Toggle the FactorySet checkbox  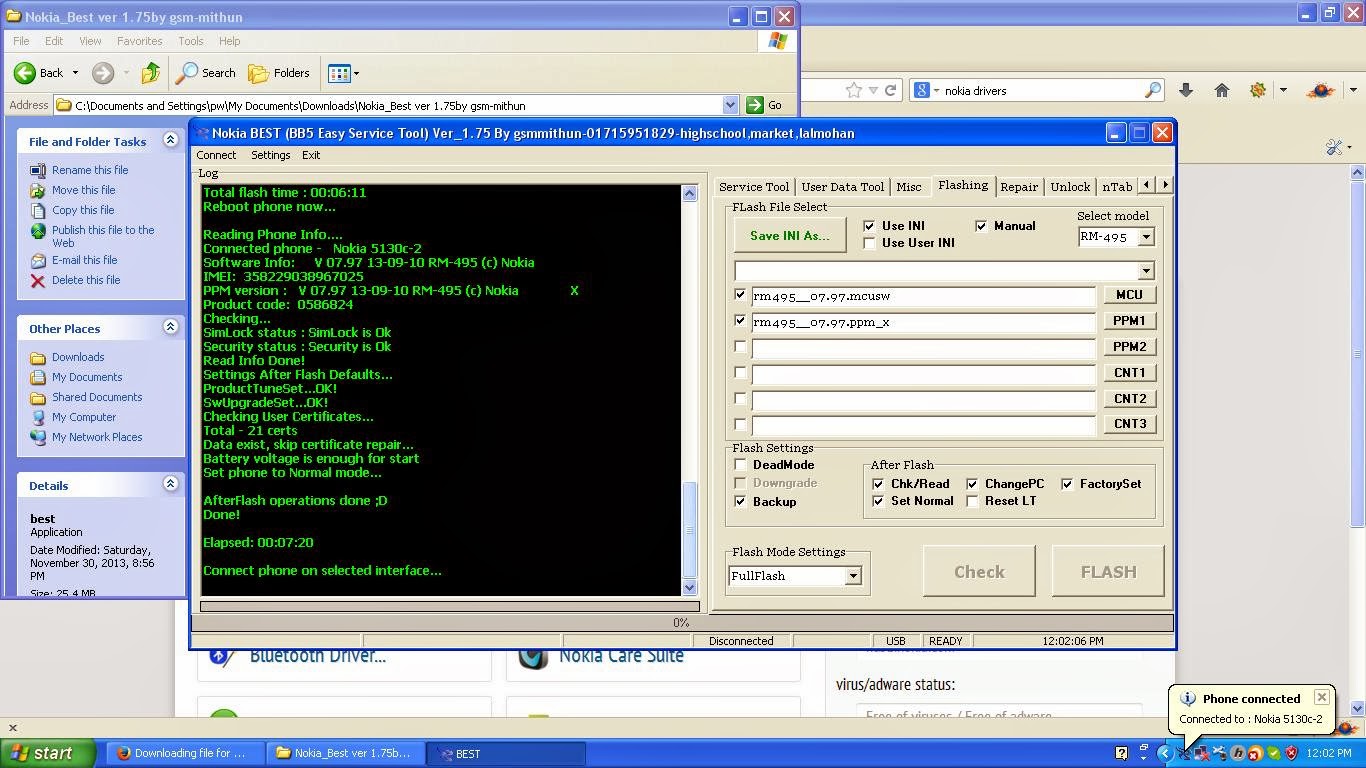(x=1067, y=484)
